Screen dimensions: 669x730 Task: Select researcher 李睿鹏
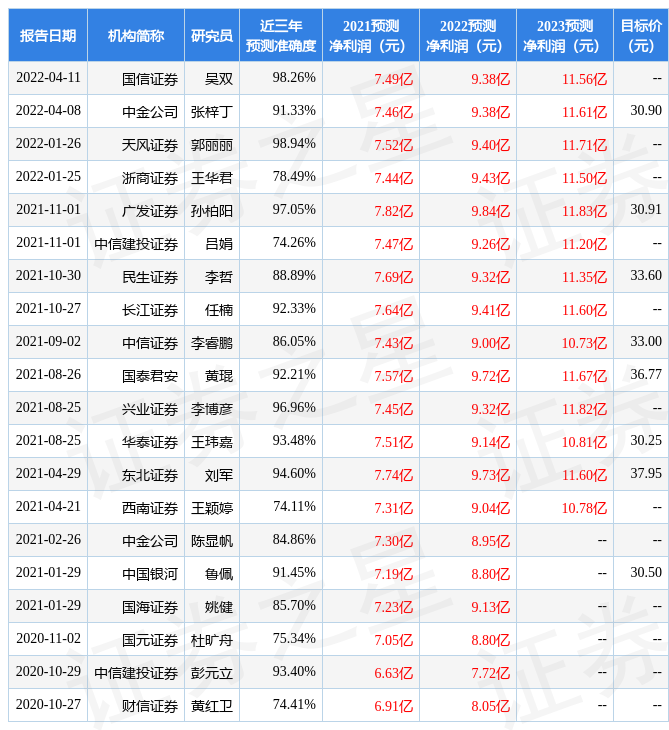(x=212, y=343)
